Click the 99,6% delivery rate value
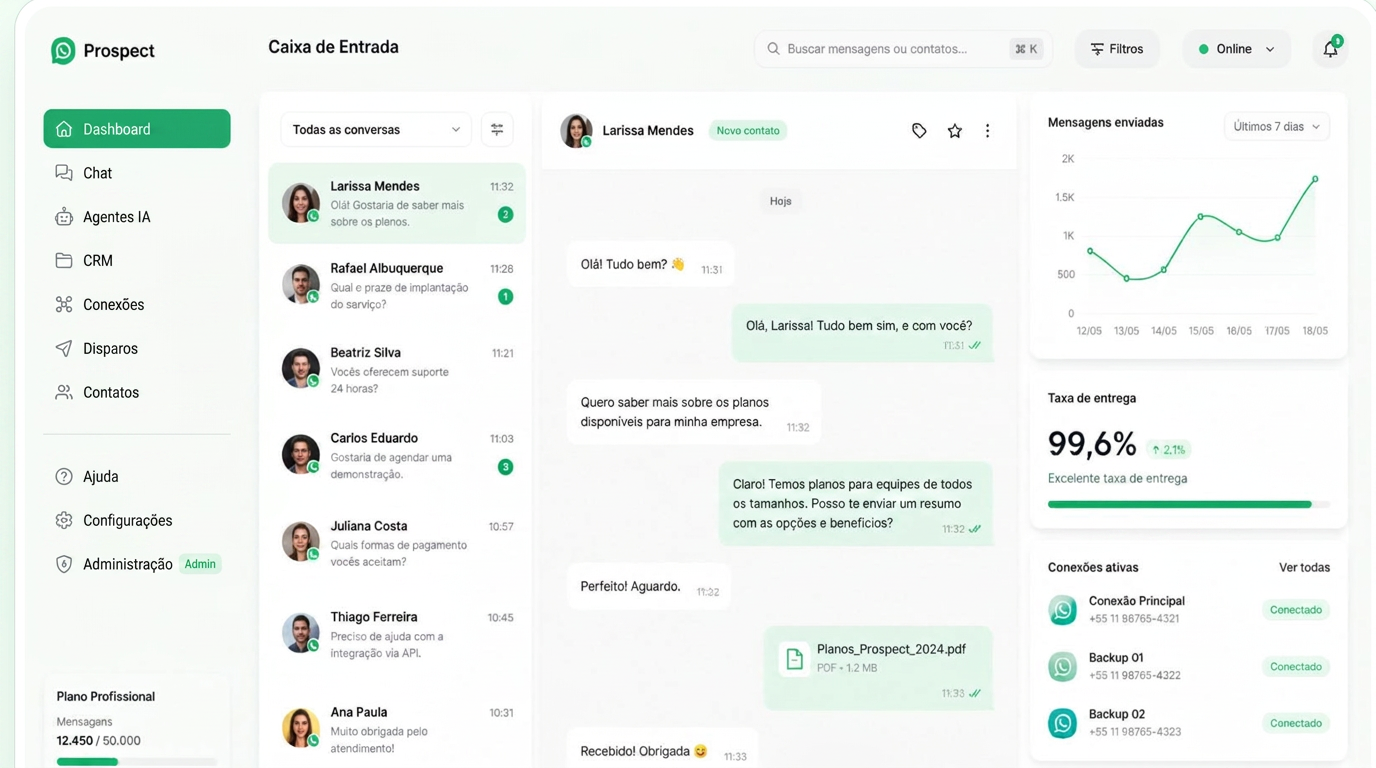Viewport: 1376px width, 768px height. 1092,444
